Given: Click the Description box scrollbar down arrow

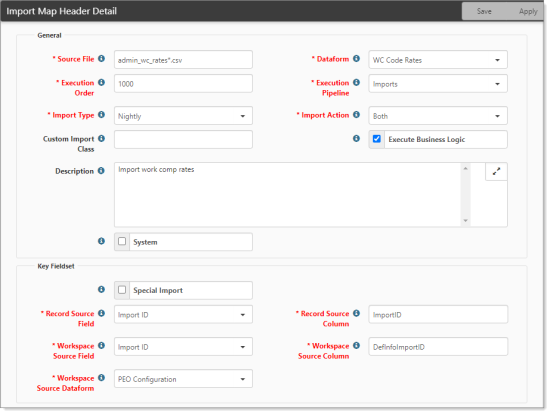Looking at the screenshot, I should [465, 221].
